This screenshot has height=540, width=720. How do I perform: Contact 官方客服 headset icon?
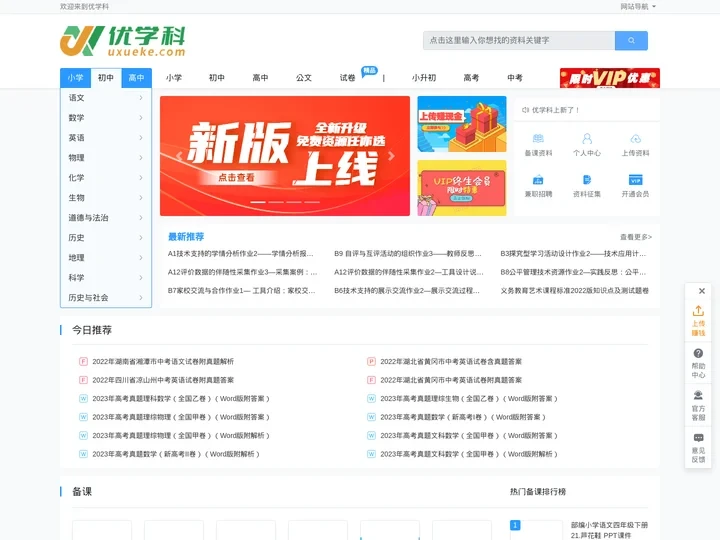click(698, 395)
